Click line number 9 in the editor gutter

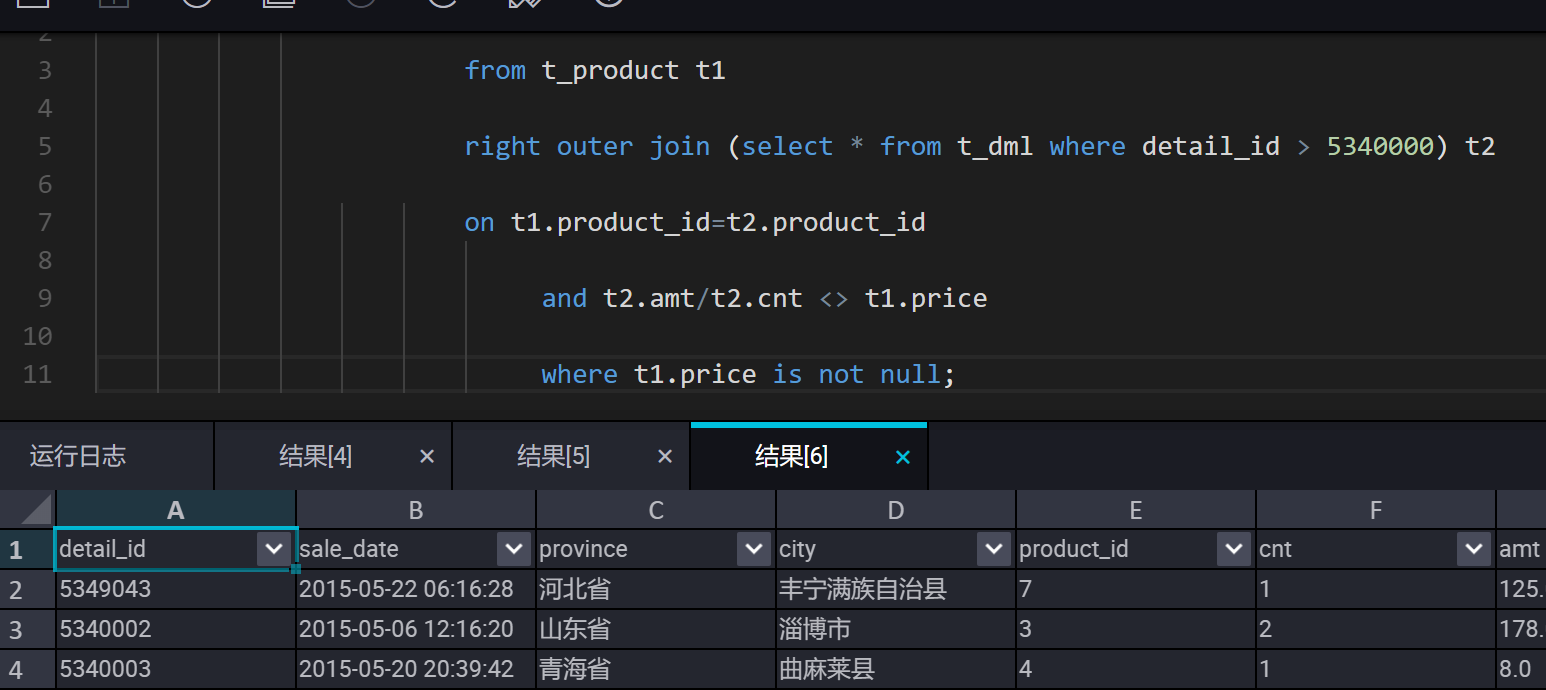(44, 298)
